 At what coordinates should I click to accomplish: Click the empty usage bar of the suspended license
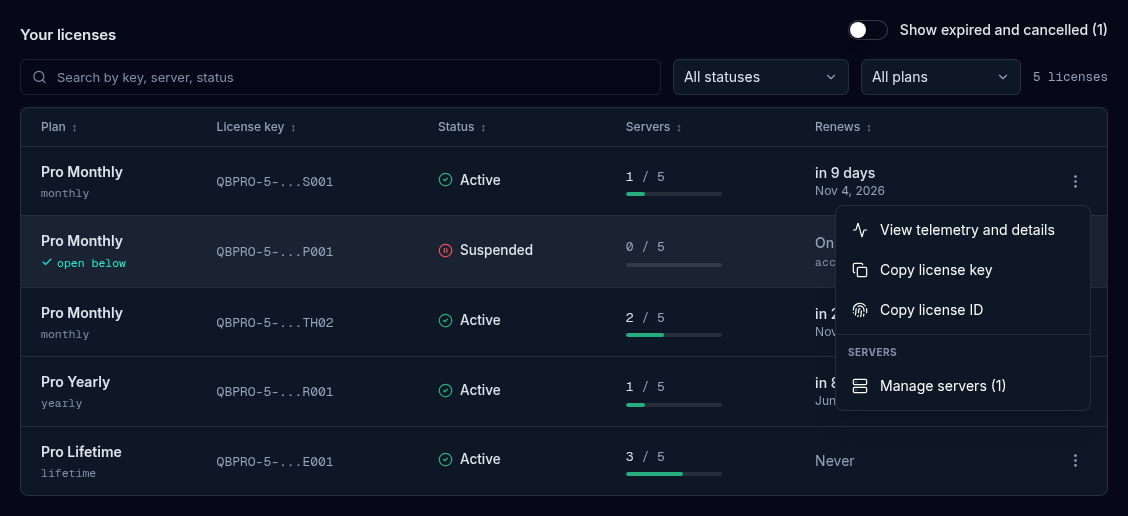click(673, 265)
